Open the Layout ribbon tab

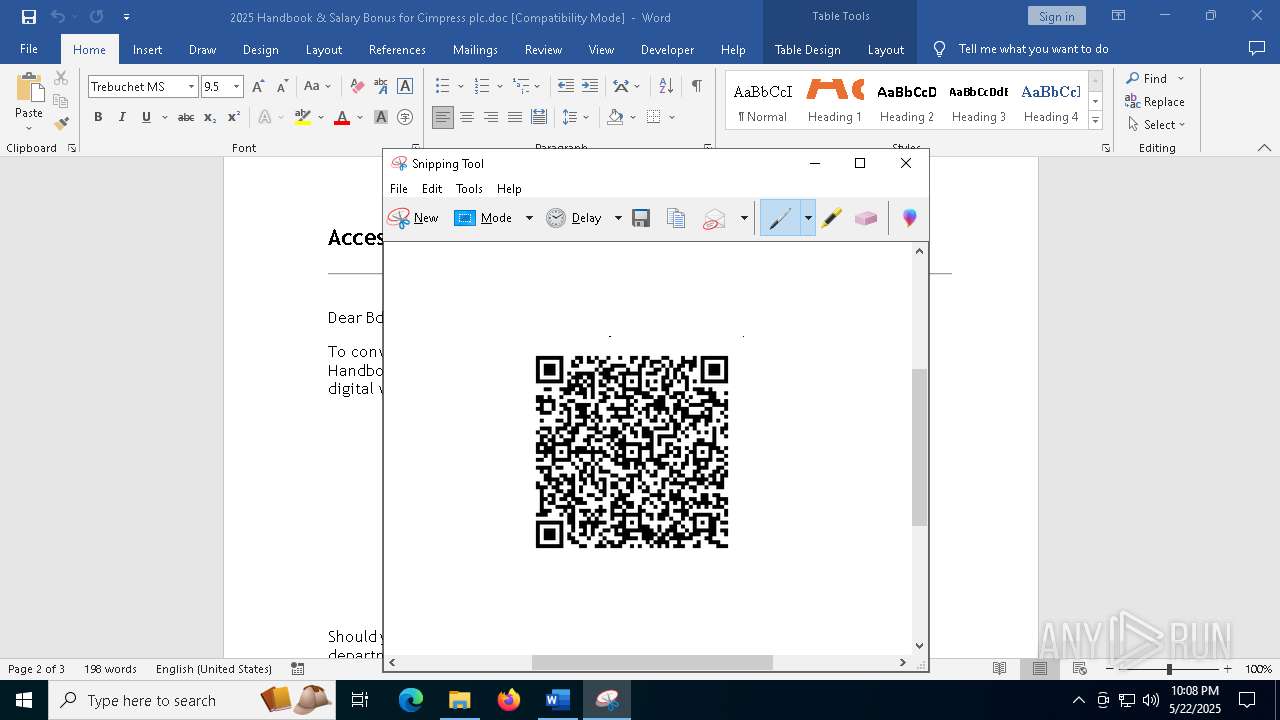323,49
